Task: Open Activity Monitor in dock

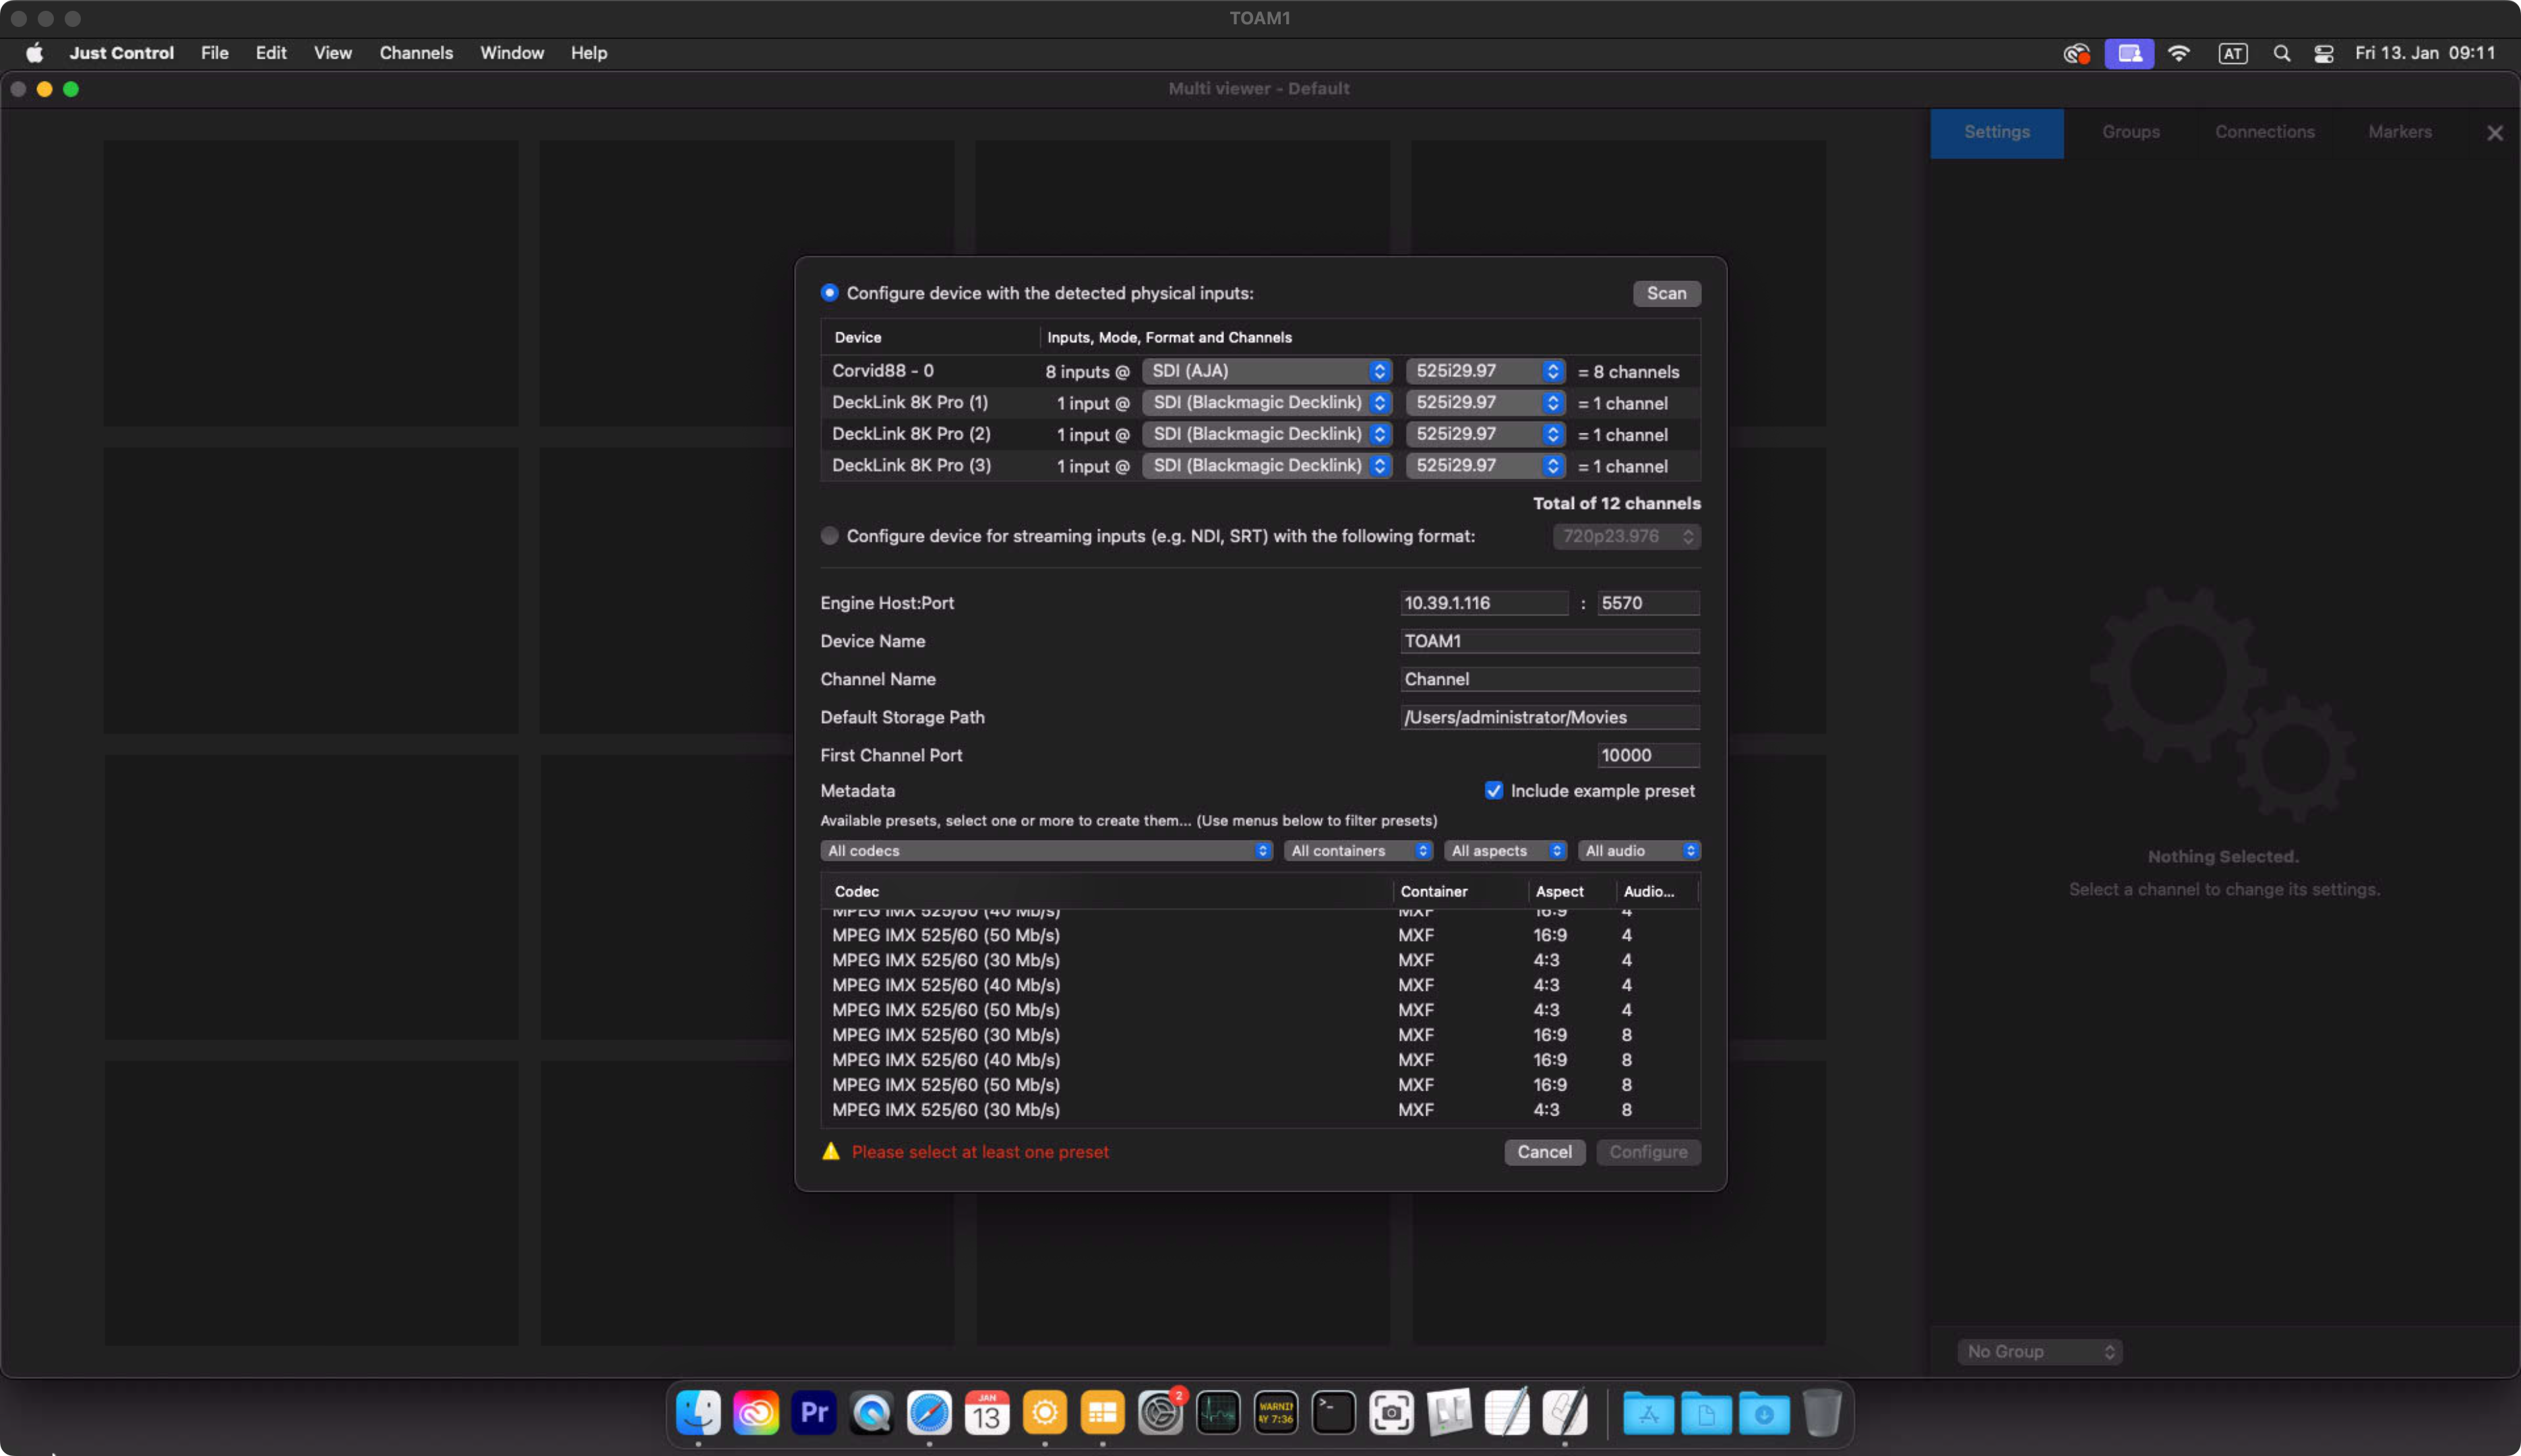Action: click(1218, 1412)
